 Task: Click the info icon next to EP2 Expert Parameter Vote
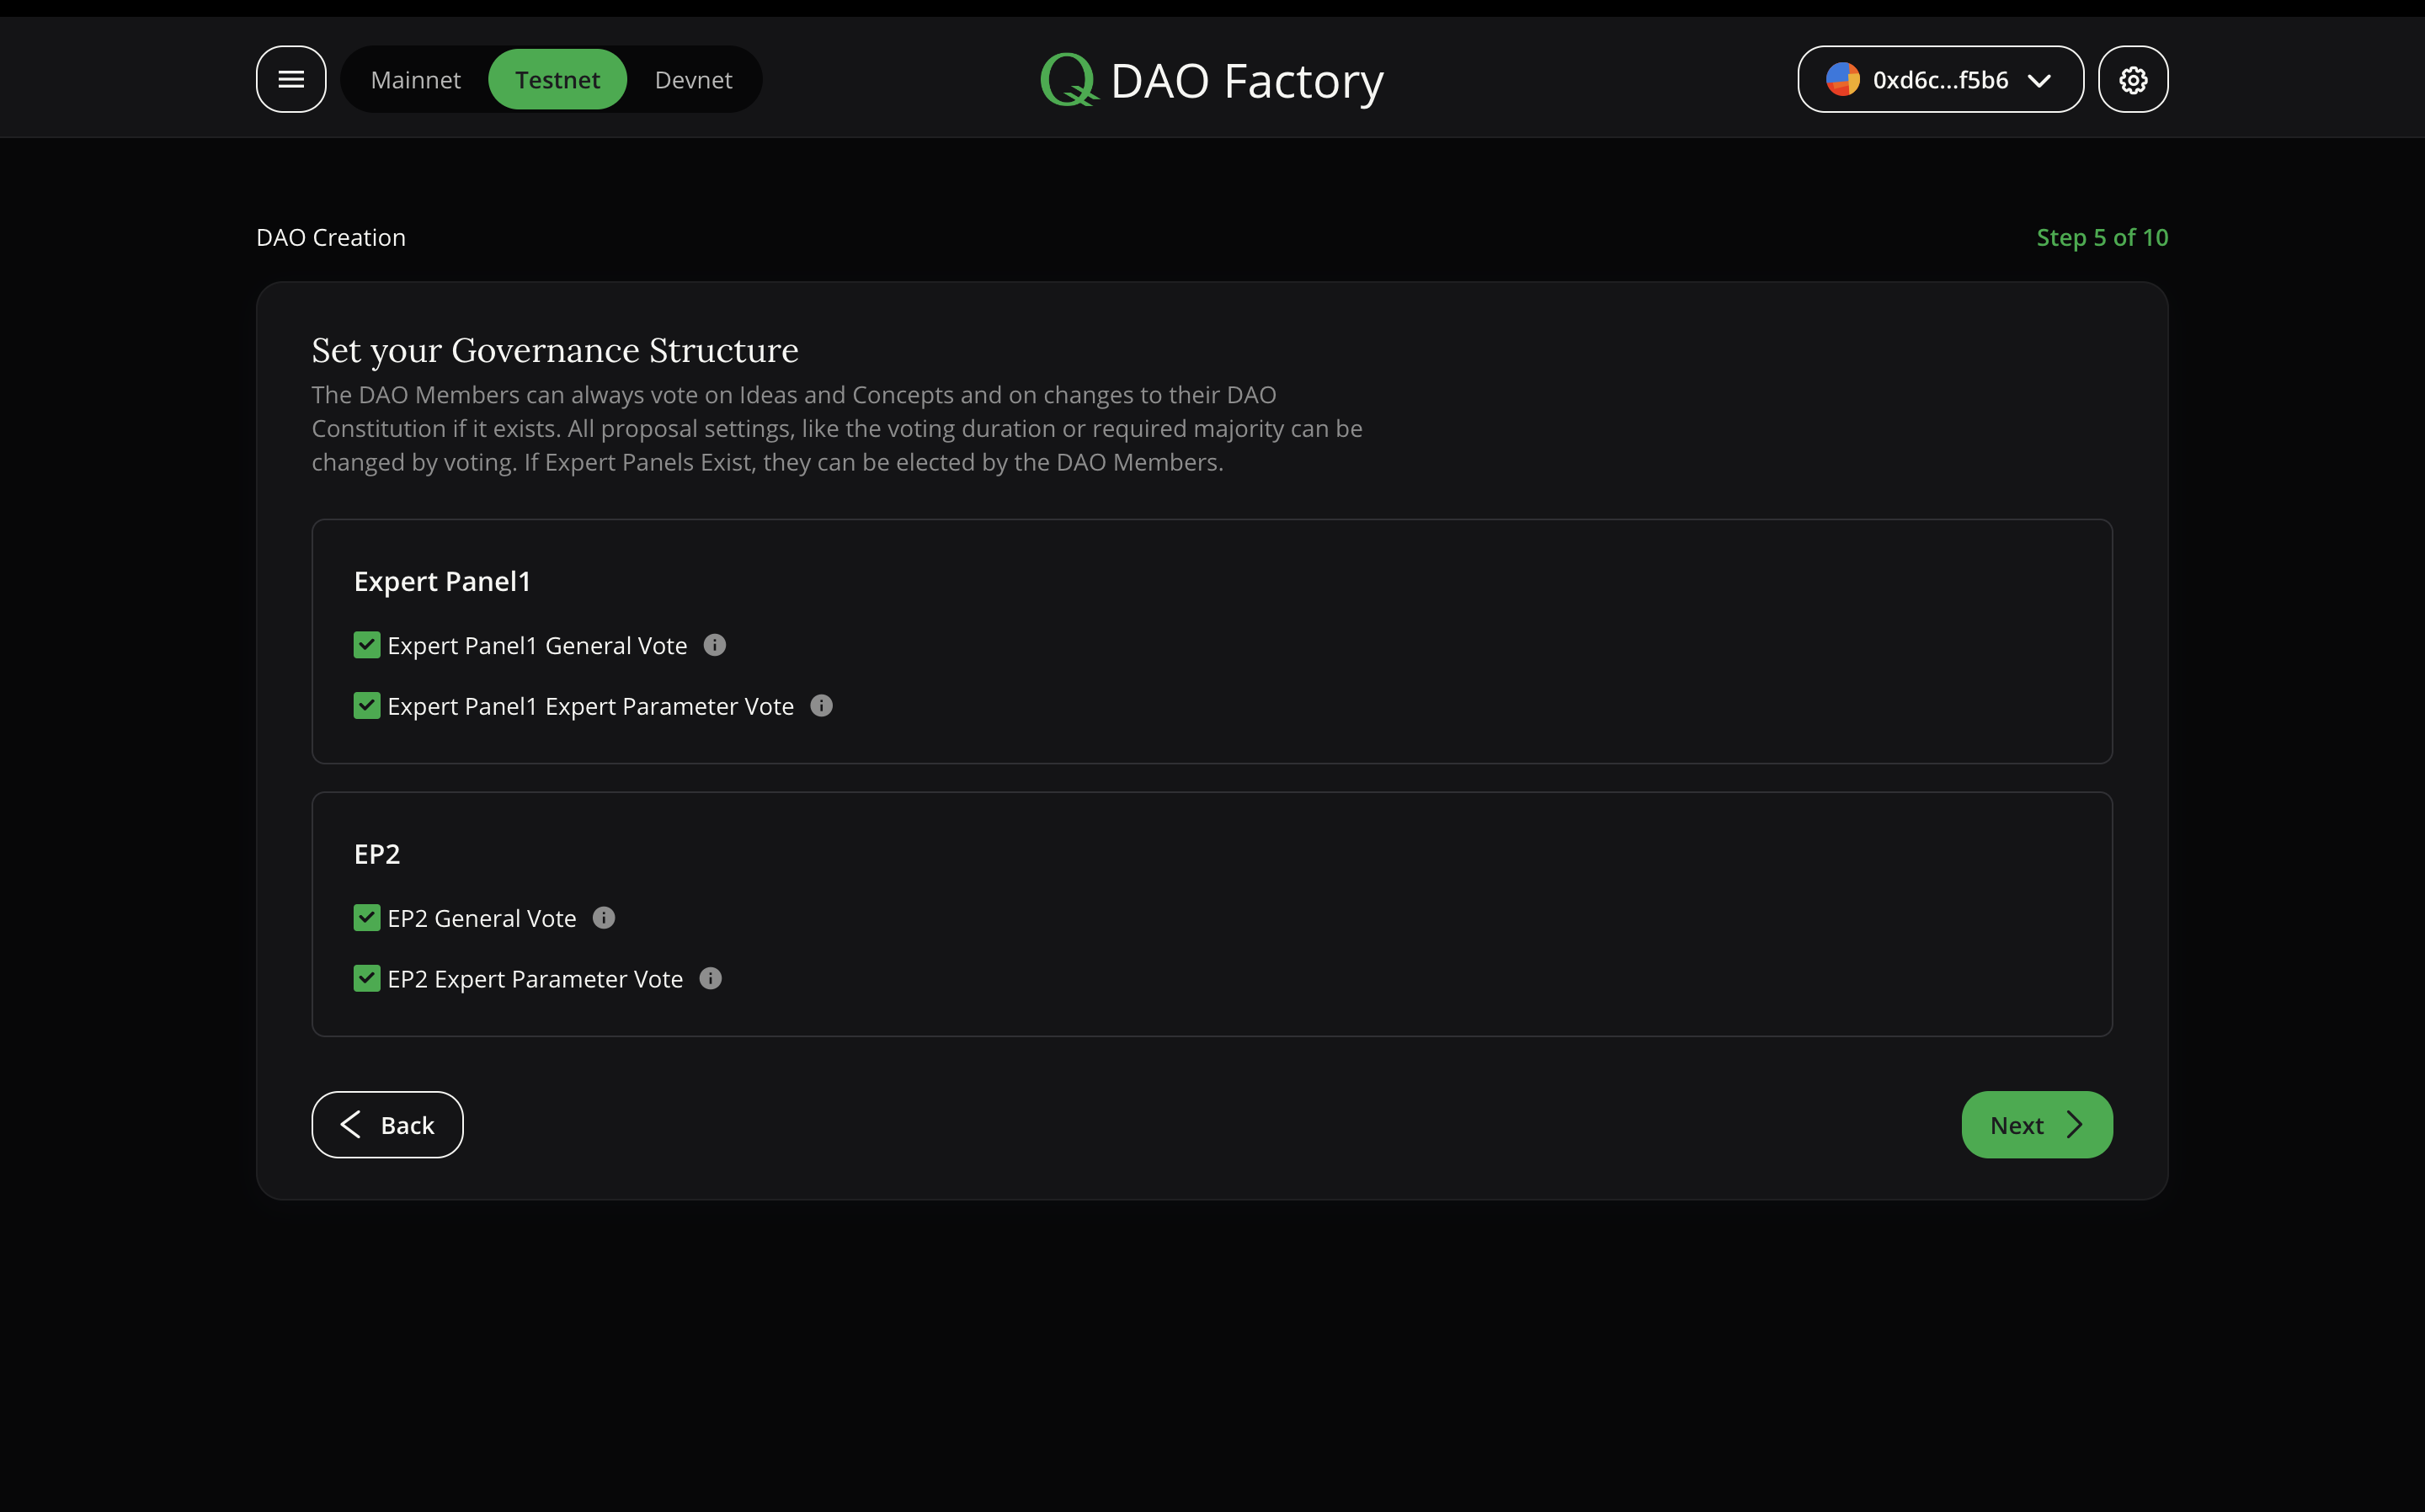[711, 977]
